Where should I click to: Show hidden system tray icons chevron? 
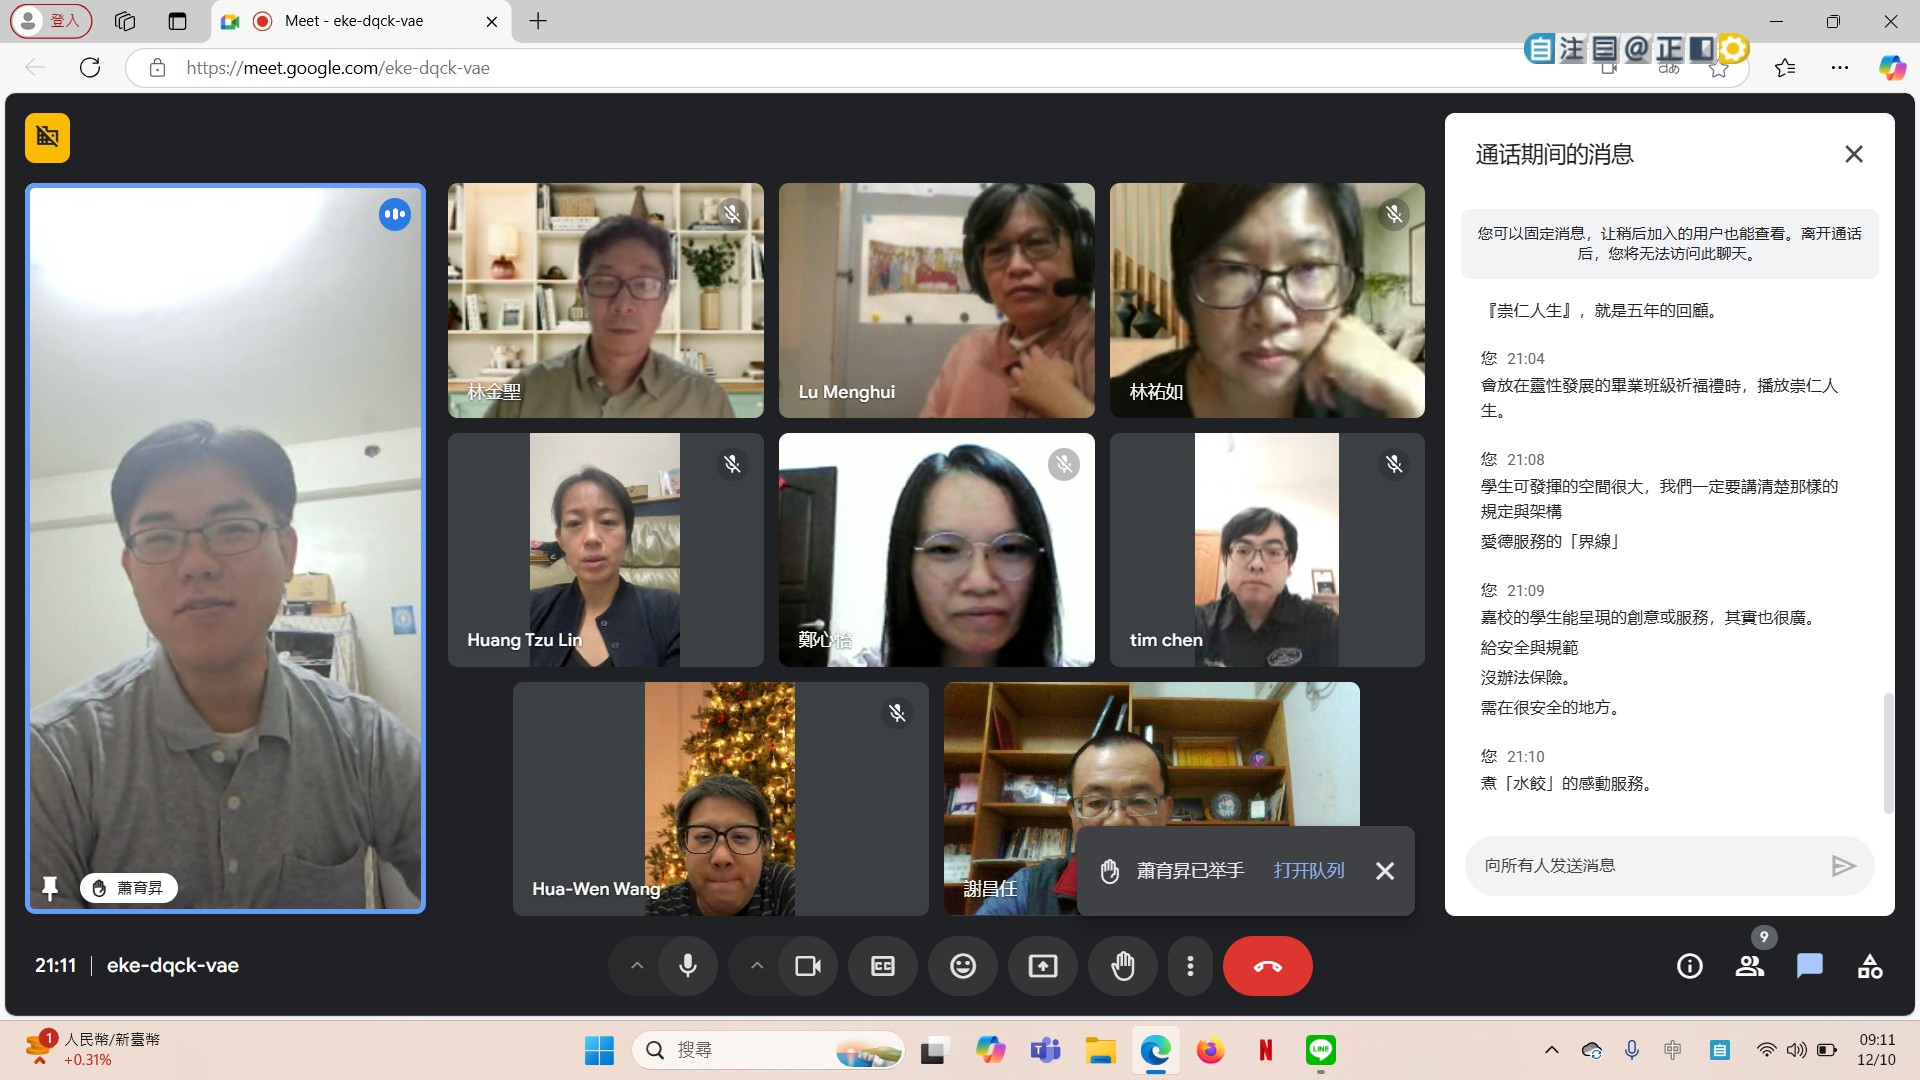(x=1552, y=1050)
